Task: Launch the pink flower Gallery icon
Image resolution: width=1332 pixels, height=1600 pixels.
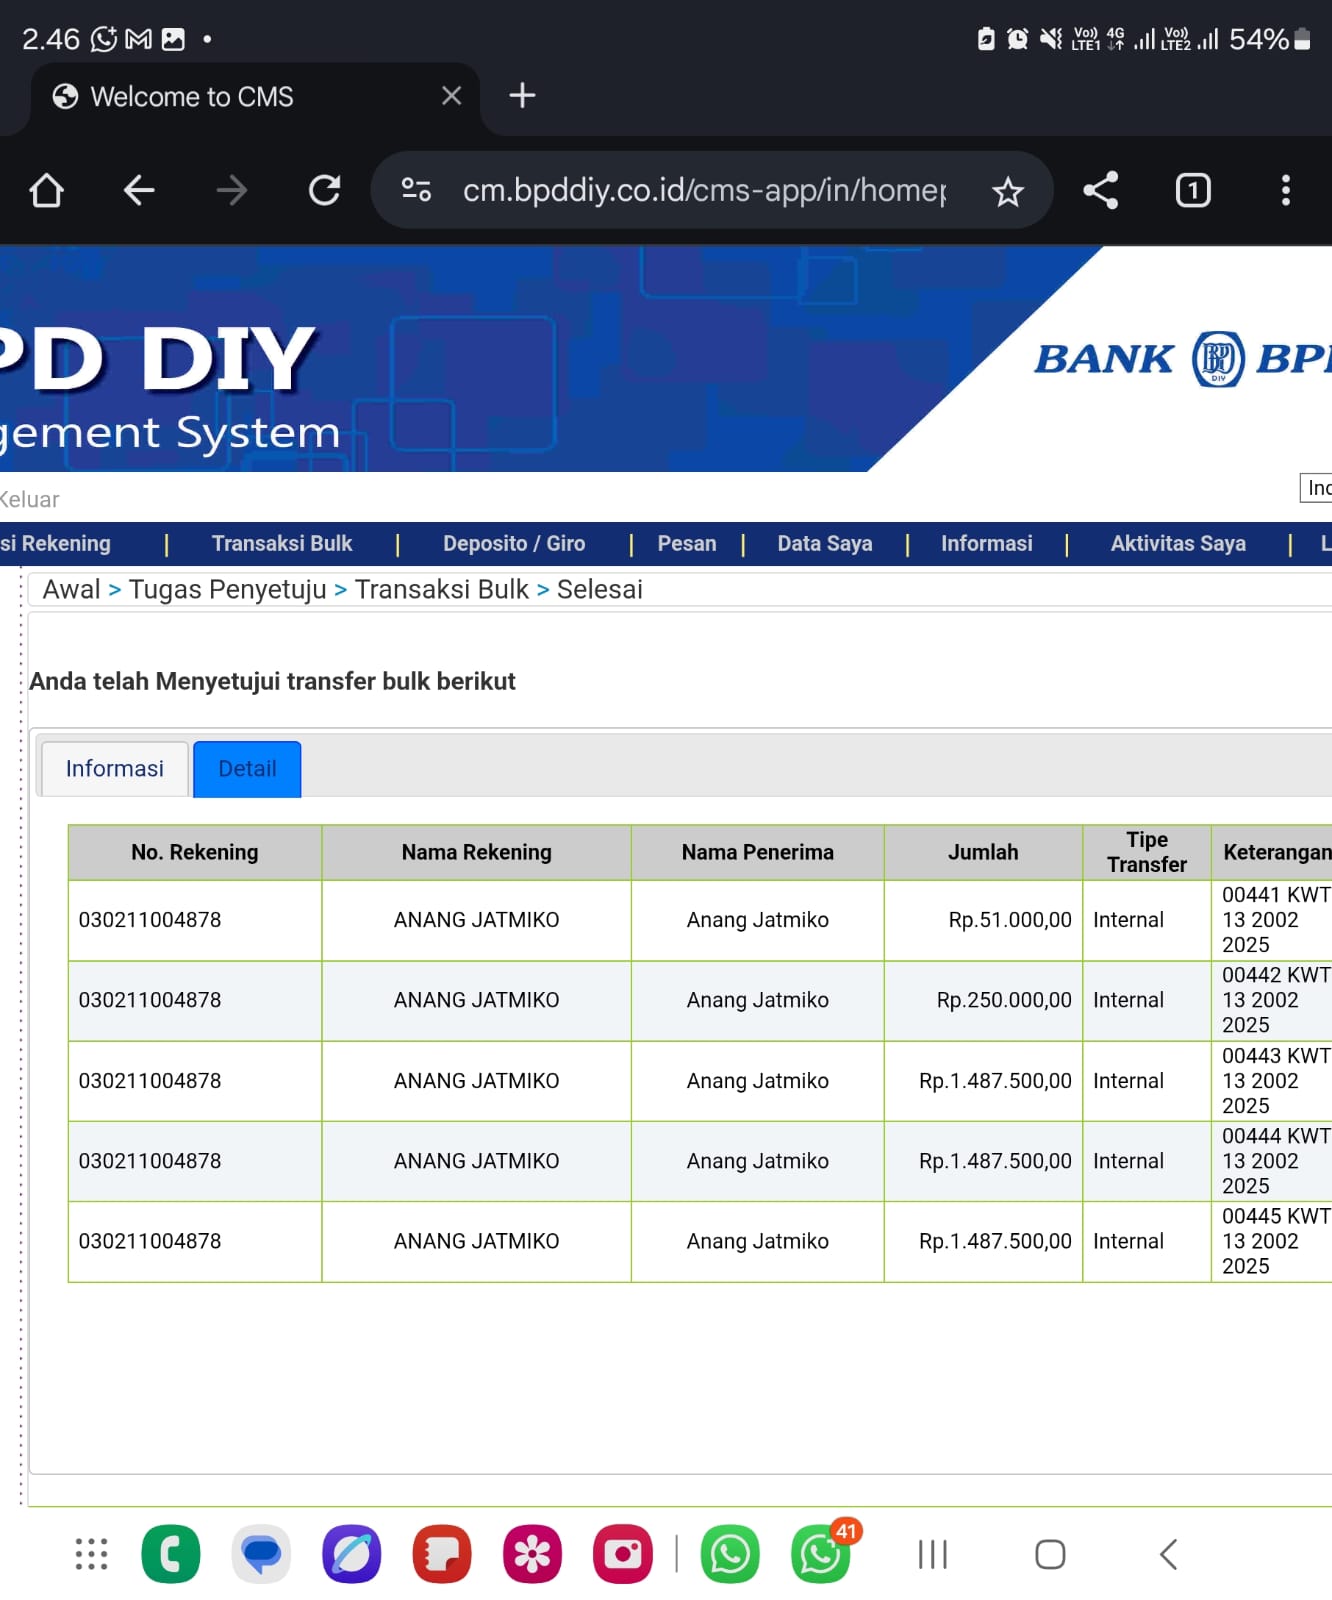Action: point(532,1554)
